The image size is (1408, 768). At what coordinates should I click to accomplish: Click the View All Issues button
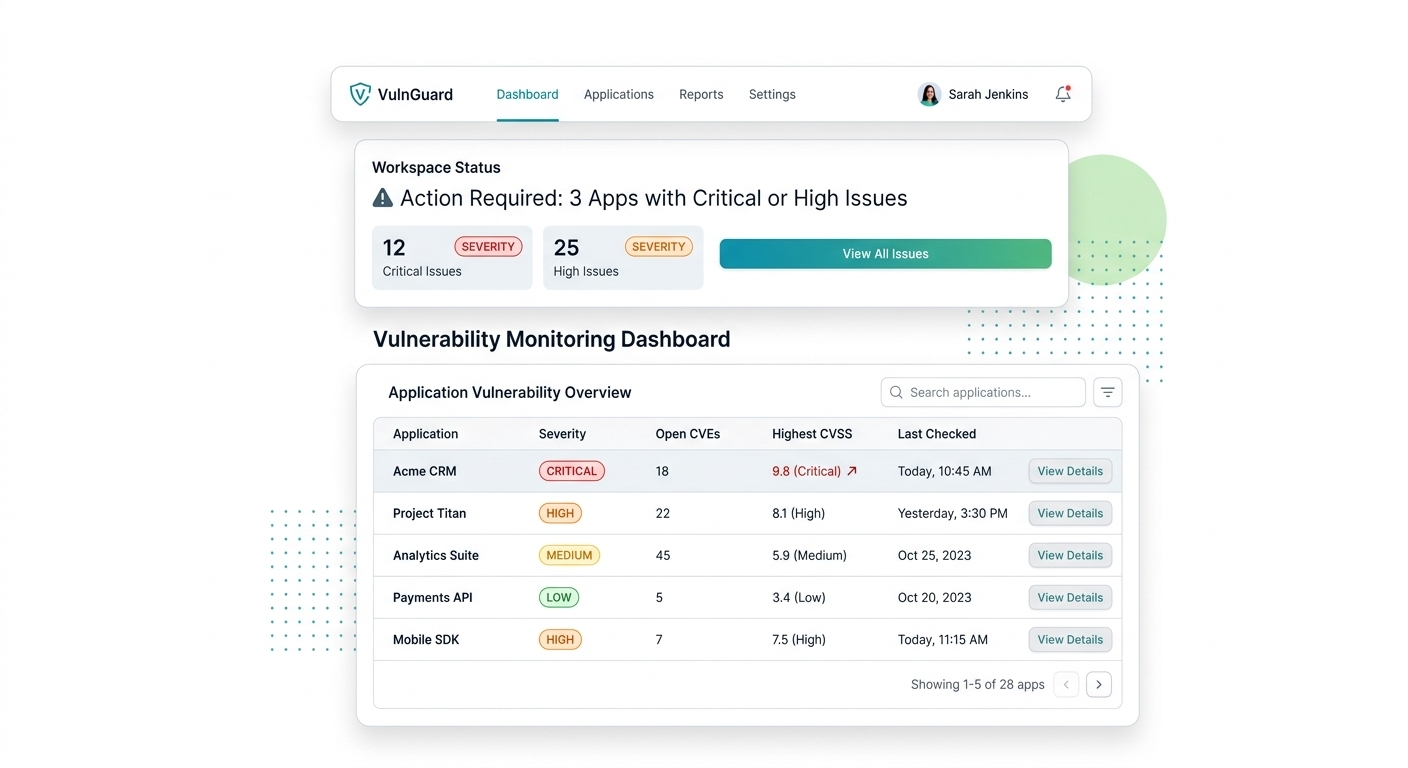(x=885, y=254)
